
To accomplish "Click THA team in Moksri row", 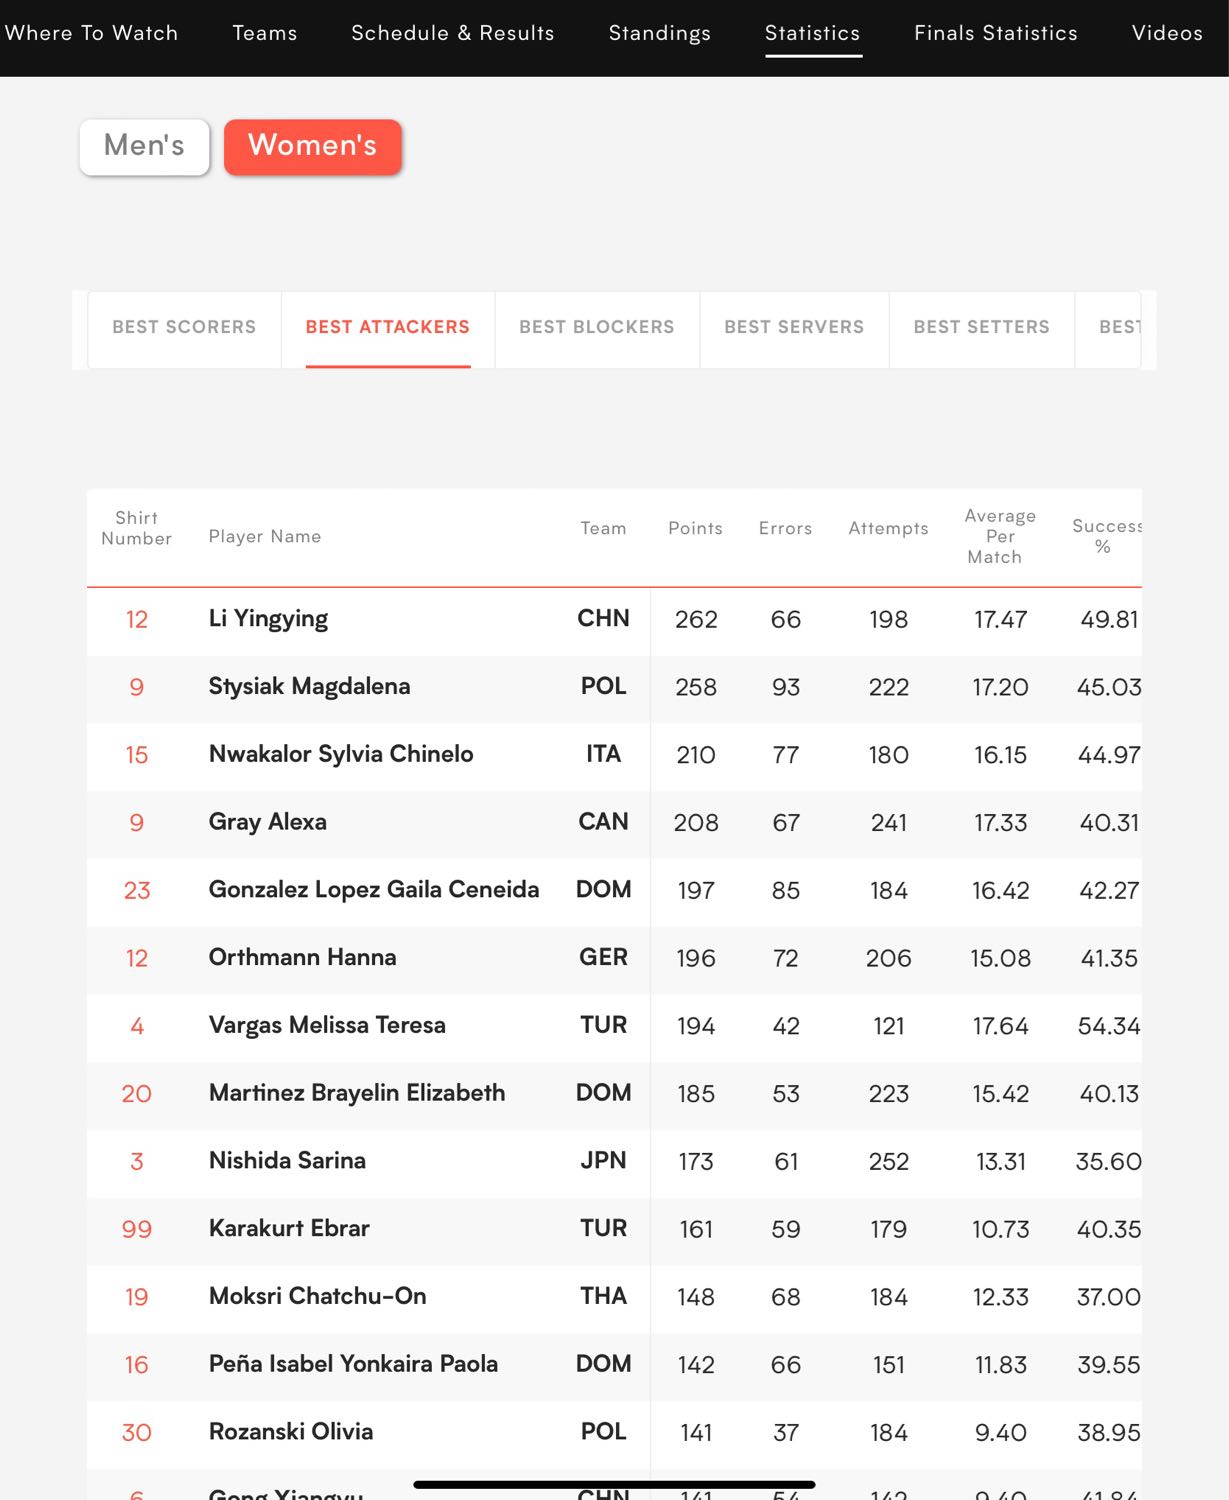I will pos(604,1297).
